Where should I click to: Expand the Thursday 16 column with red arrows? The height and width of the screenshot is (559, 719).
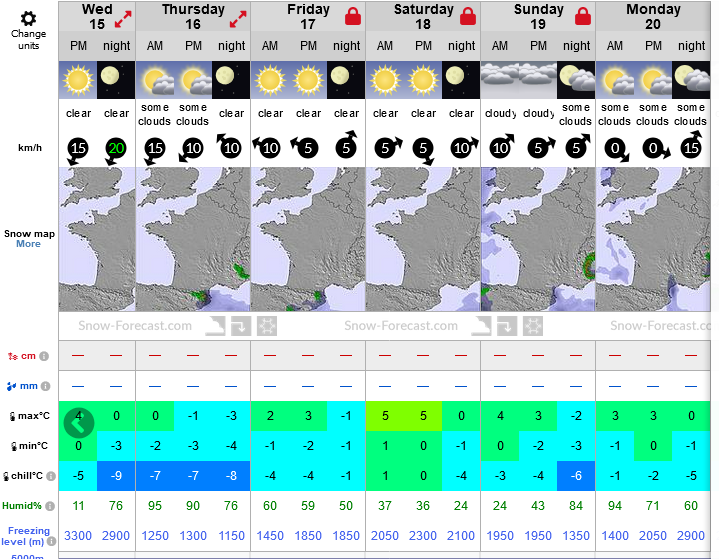[238, 19]
